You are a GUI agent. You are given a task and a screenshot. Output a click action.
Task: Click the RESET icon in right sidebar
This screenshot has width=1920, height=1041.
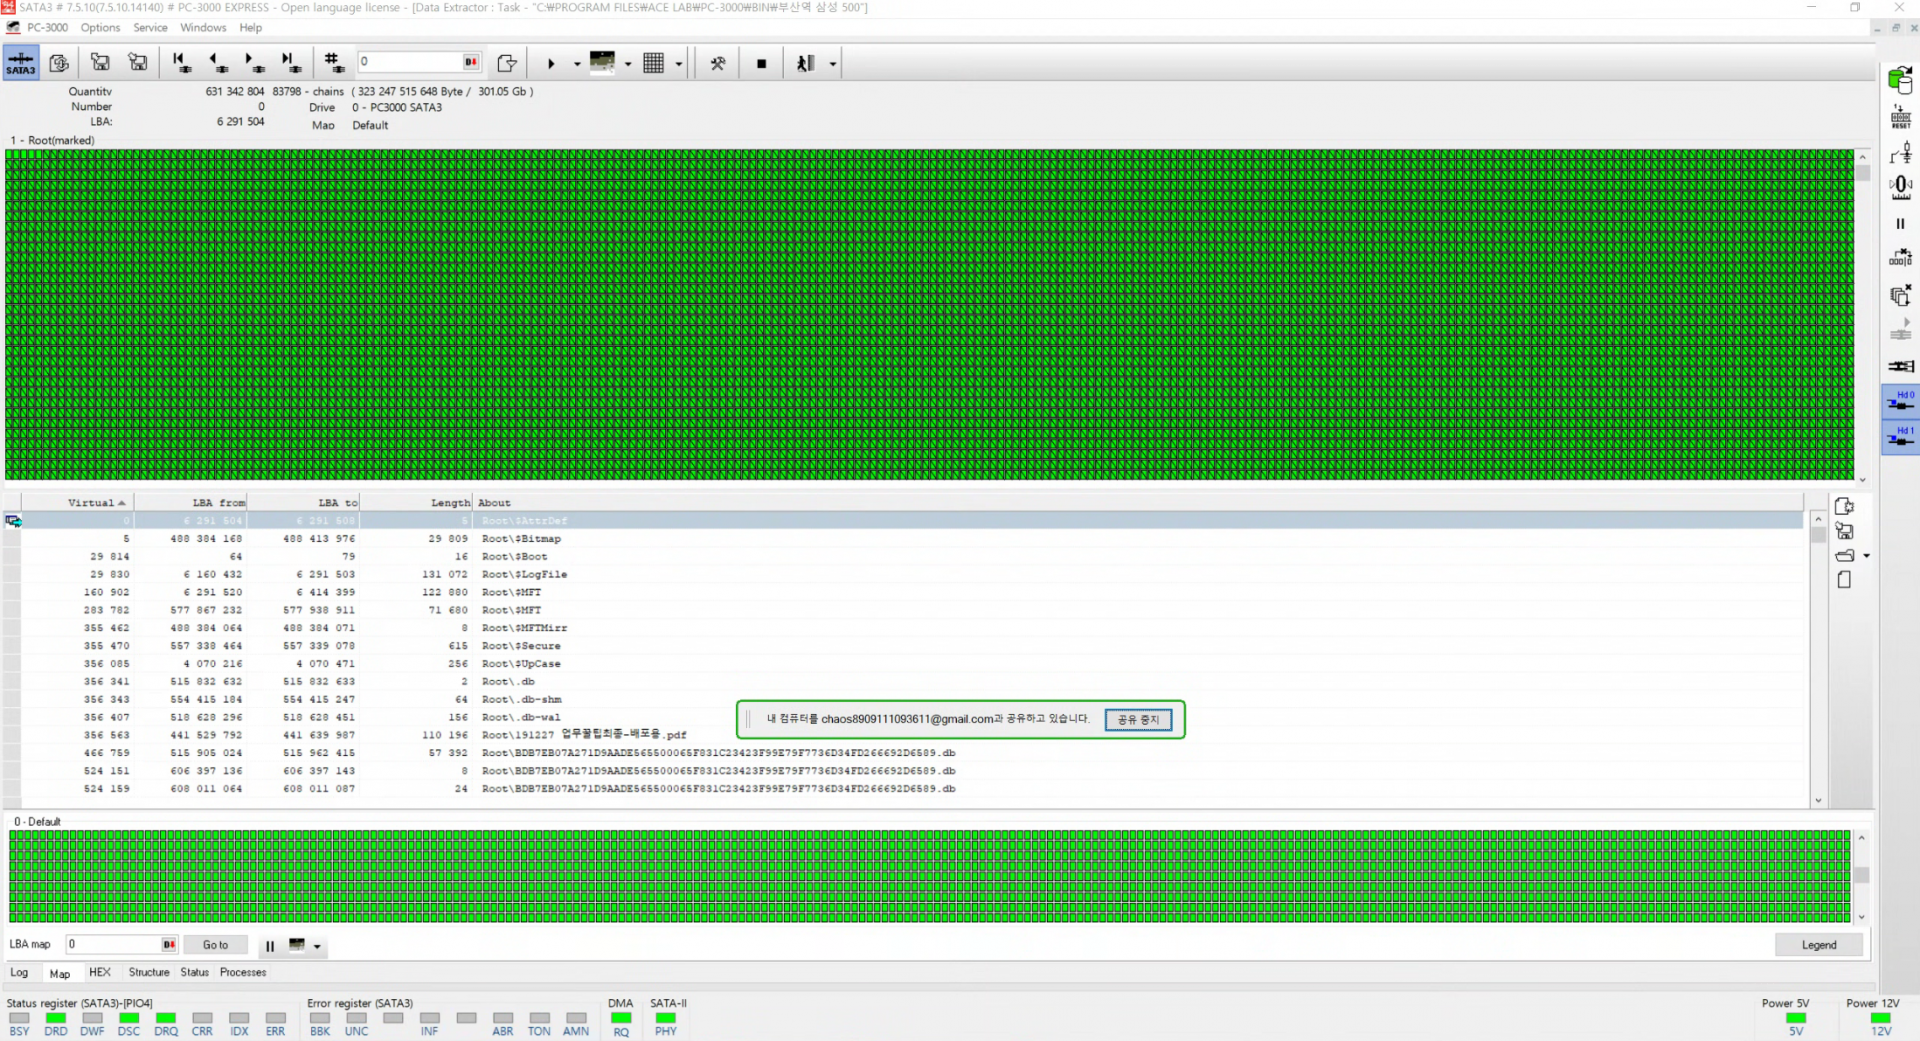click(x=1900, y=117)
